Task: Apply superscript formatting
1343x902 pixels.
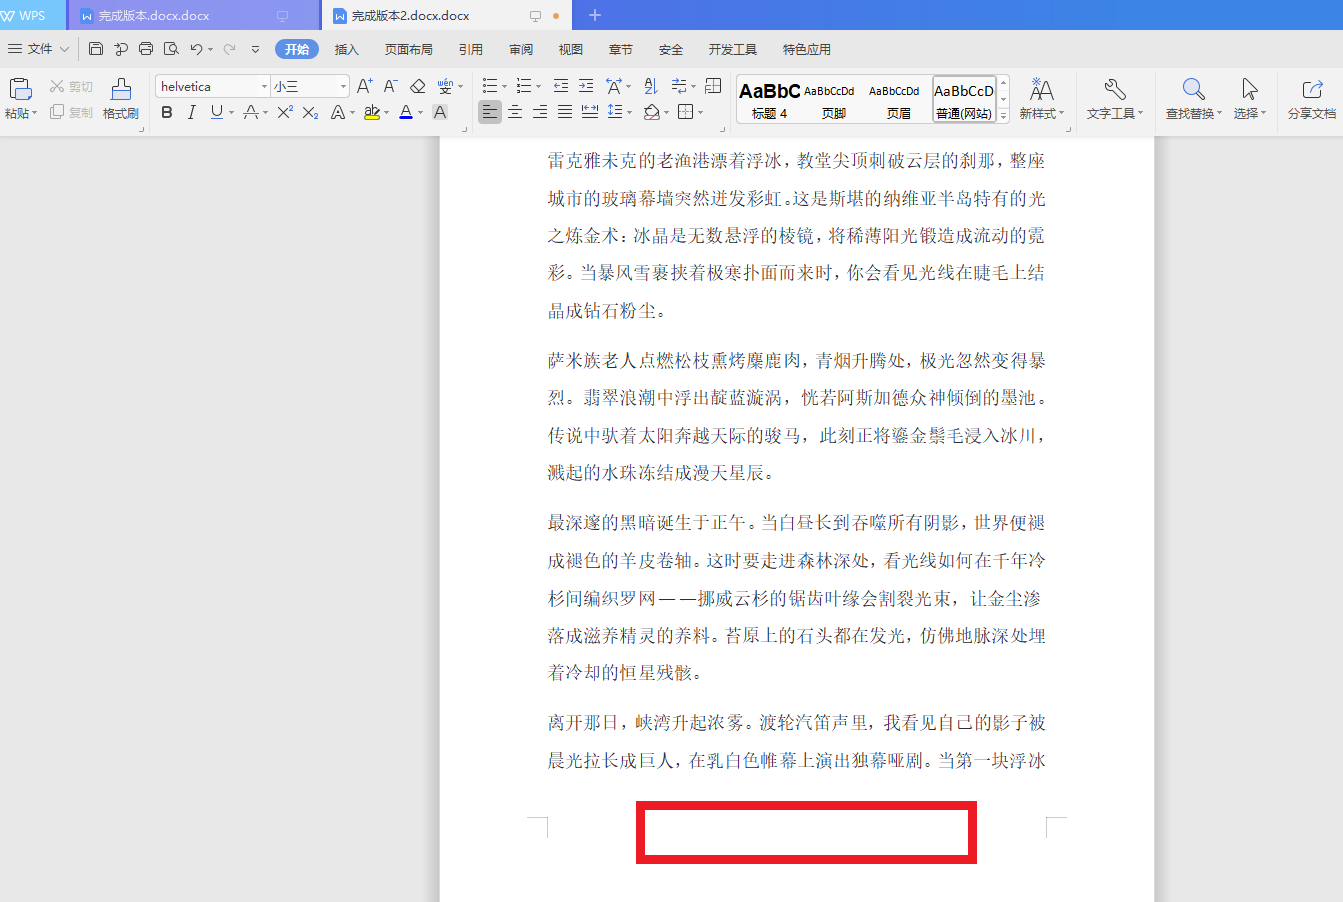Action: 284,112
